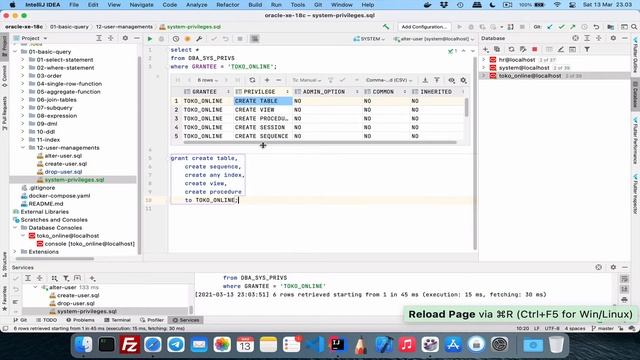Open SYSTEM schema dropdown
640x360 pixels.
[369, 39]
